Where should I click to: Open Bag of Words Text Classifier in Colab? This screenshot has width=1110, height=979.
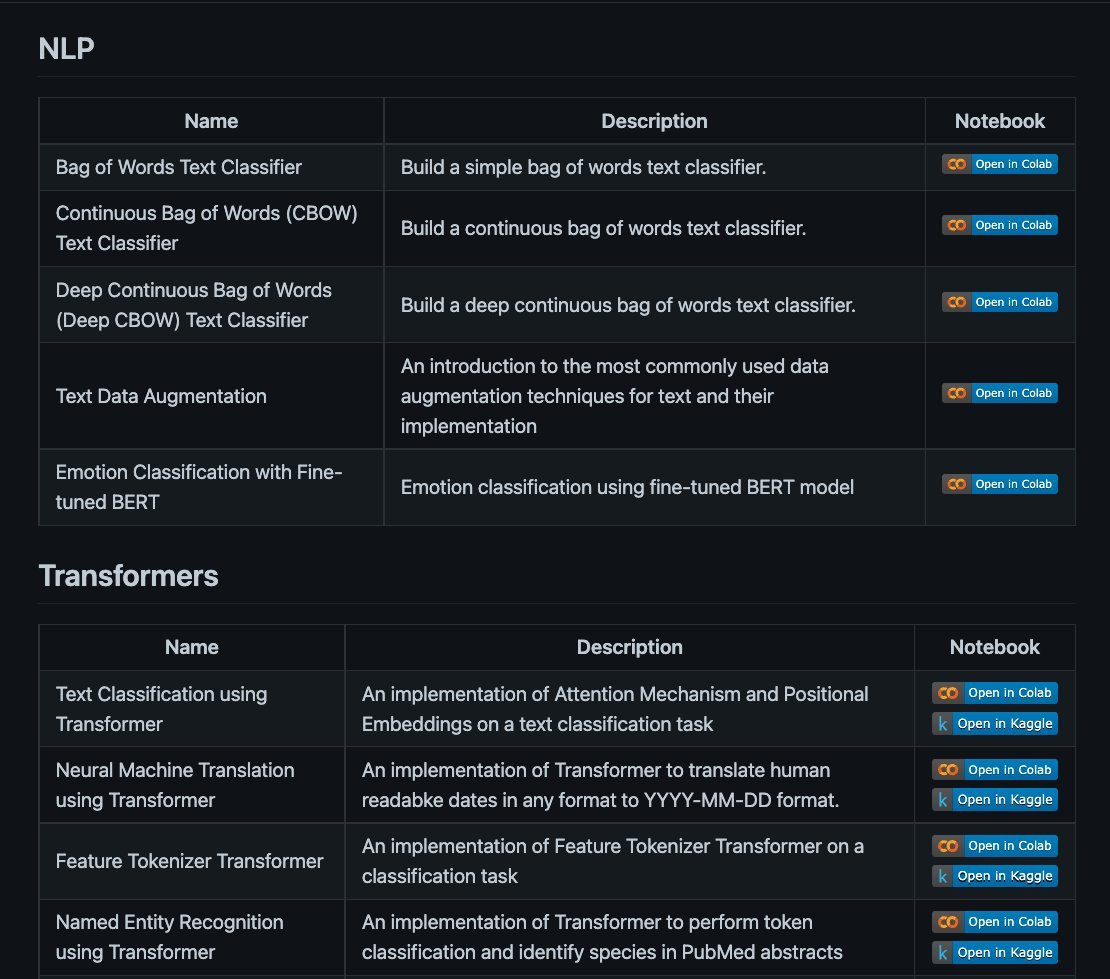(x=1000, y=164)
